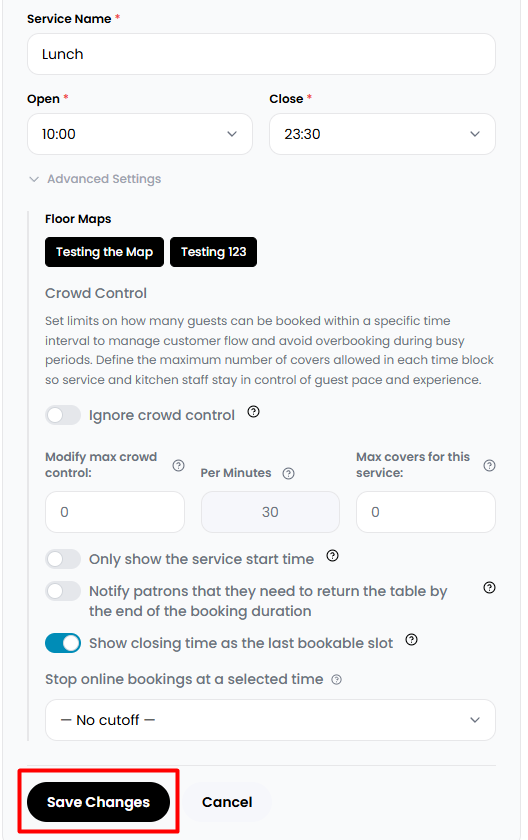The width and height of the screenshot is (528, 840).
Task: Select the Testing the Map floor map
Action: click(x=104, y=252)
